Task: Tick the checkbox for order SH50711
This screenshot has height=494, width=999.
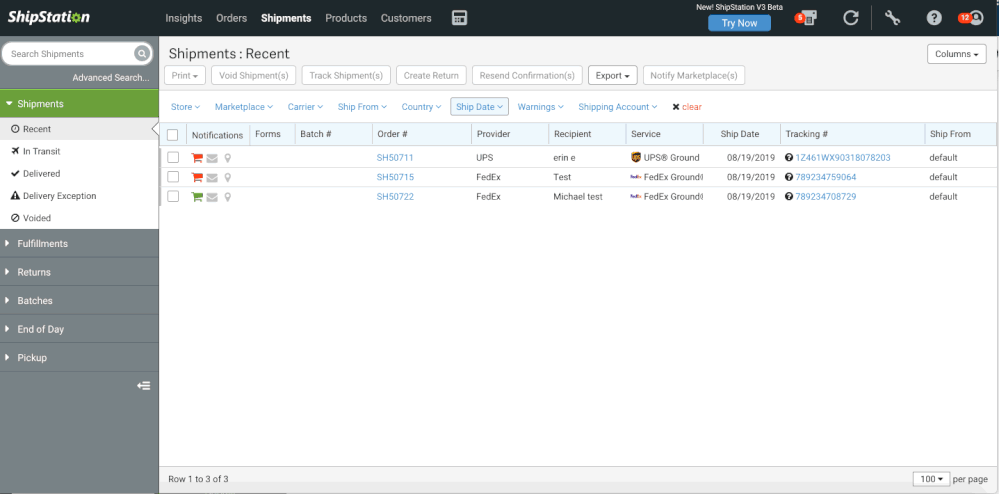Action: (x=173, y=158)
